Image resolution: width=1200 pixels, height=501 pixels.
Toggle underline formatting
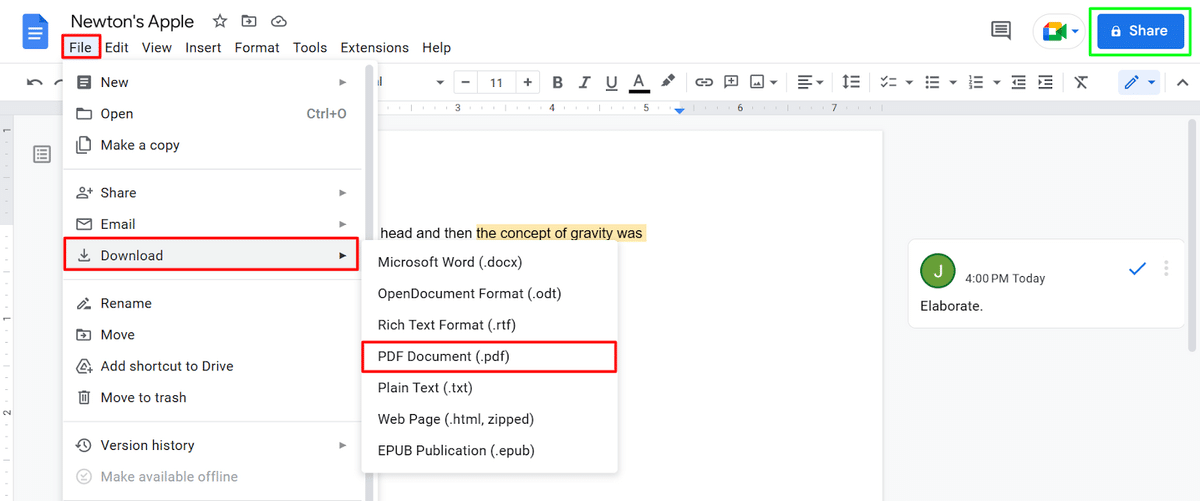(611, 82)
